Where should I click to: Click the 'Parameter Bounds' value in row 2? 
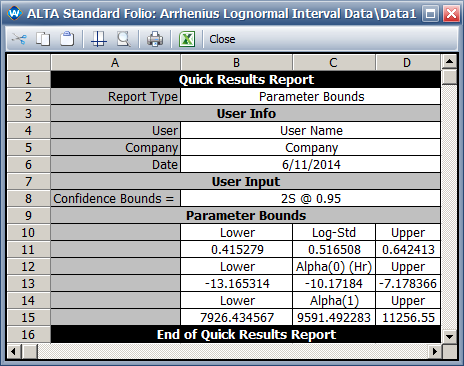pyautogui.click(x=311, y=97)
